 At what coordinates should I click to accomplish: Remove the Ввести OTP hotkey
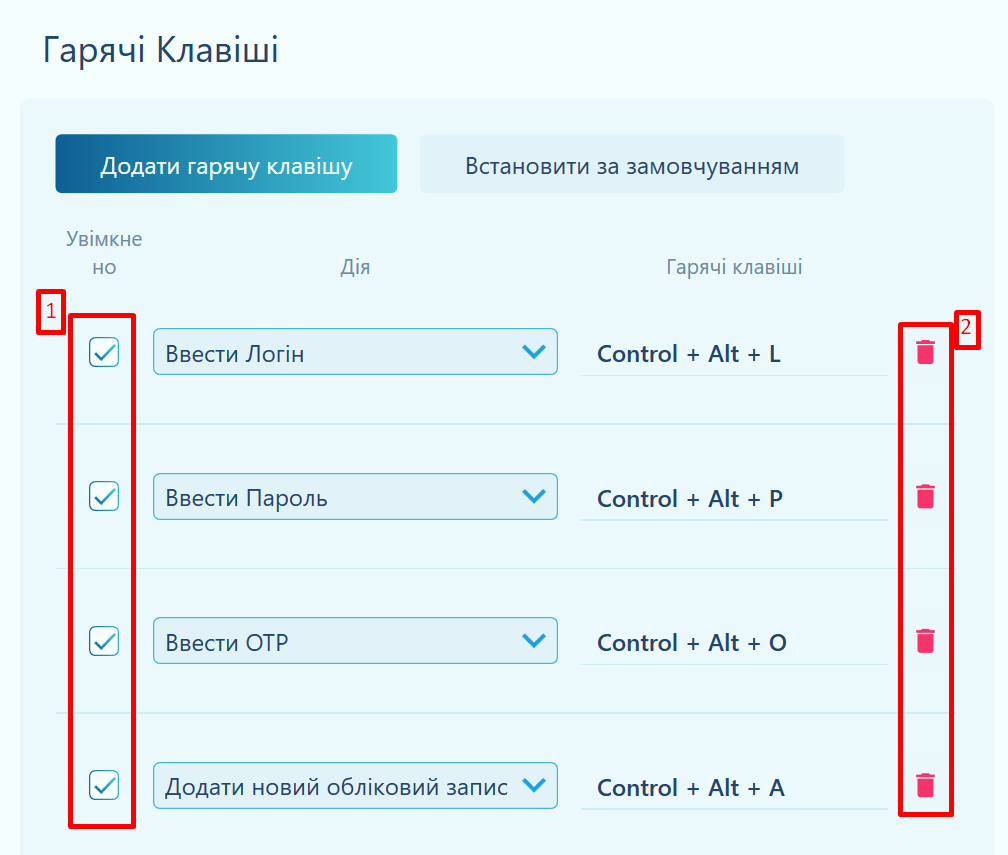pos(925,641)
